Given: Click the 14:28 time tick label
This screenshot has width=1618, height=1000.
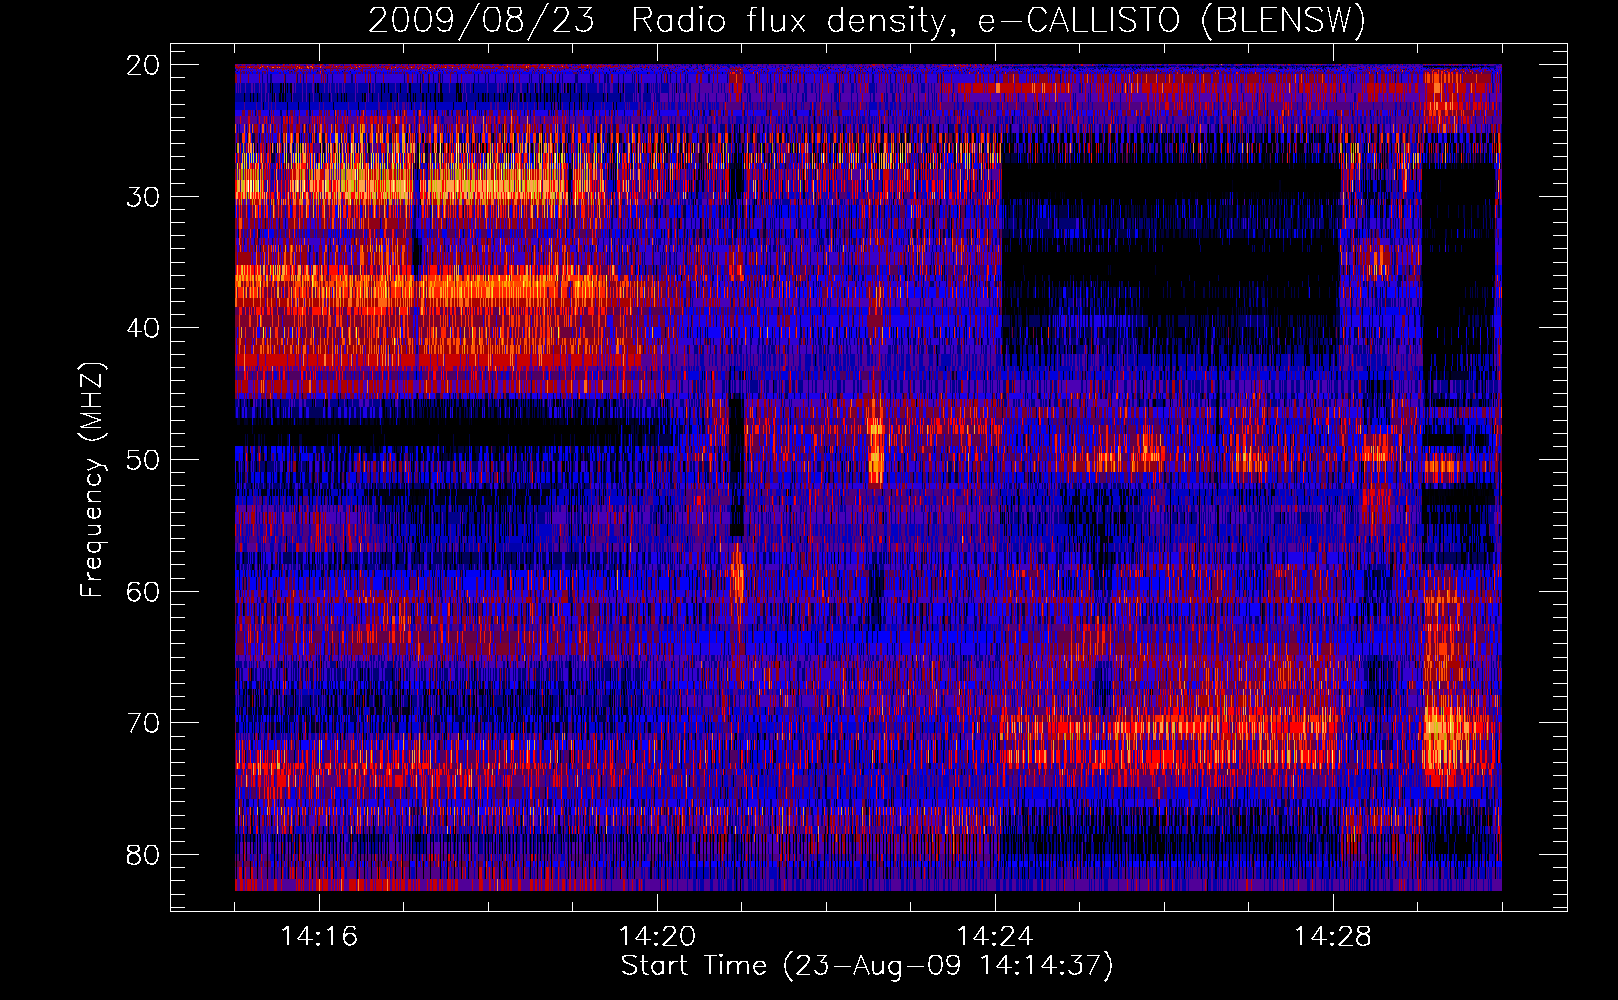Looking at the screenshot, I should coord(1333,936).
